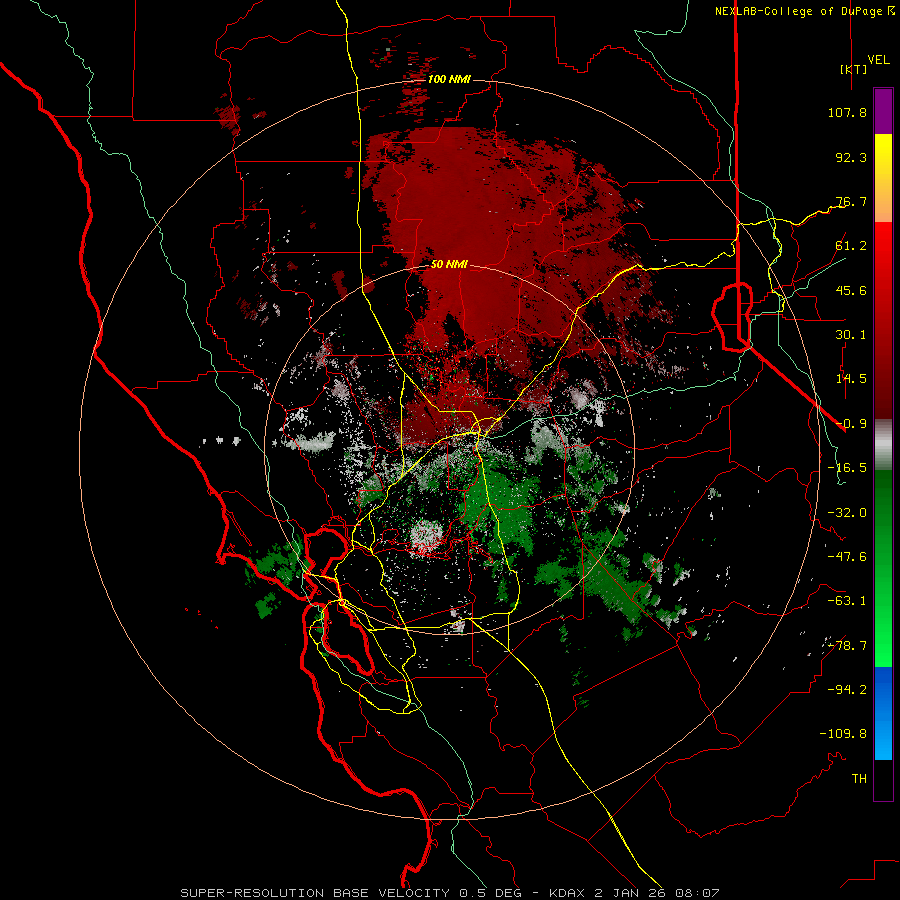Click the 100 NMI range ring label
The height and width of the screenshot is (900, 900).
tap(449, 79)
